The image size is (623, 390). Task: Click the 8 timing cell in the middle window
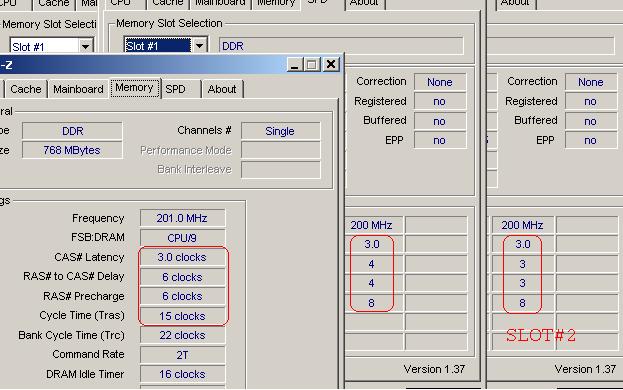pos(374,303)
